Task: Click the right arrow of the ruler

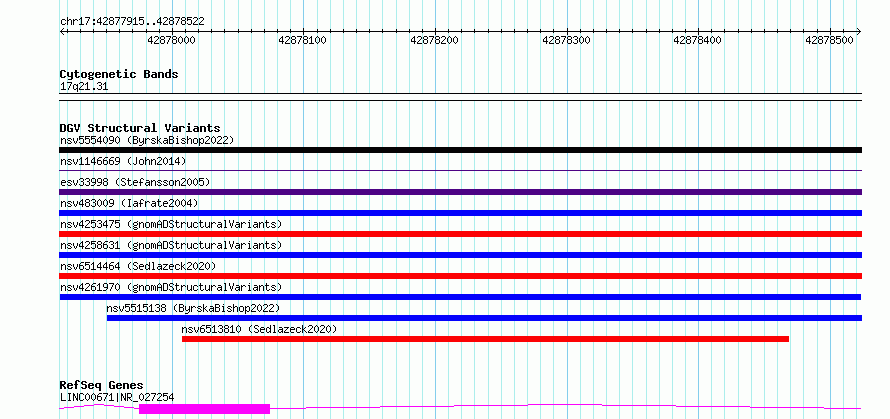Action: (x=858, y=31)
